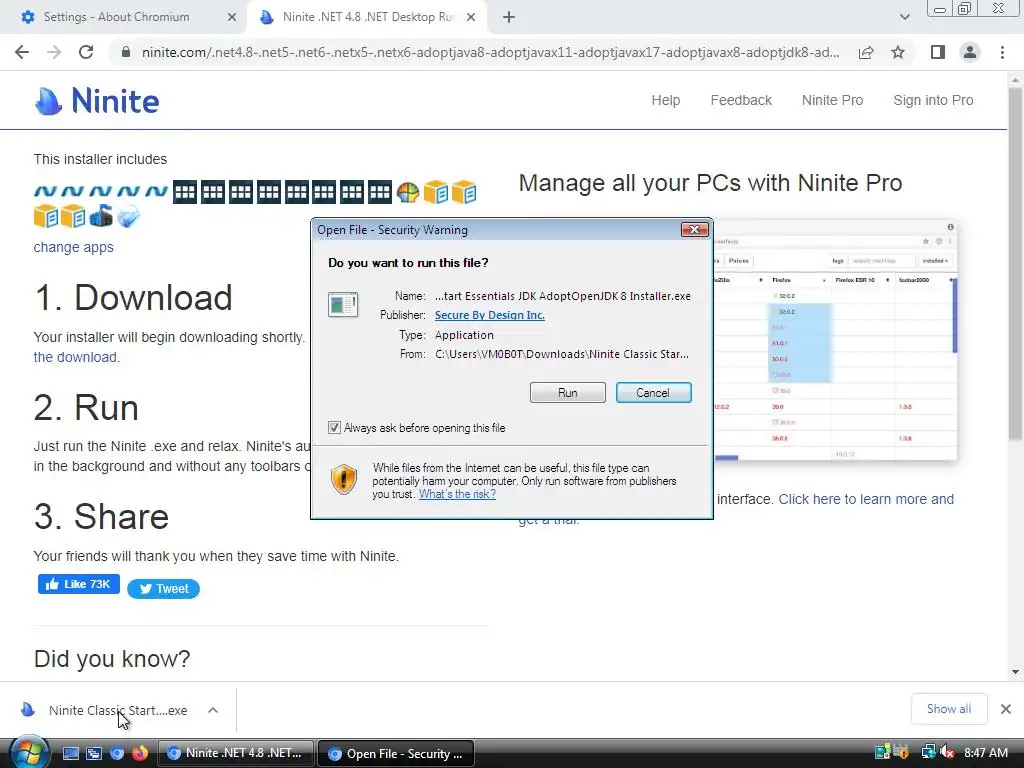The height and width of the screenshot is (768, 1024).
Task: Cancel the Open File security warning
Action: tap(653, 392)
